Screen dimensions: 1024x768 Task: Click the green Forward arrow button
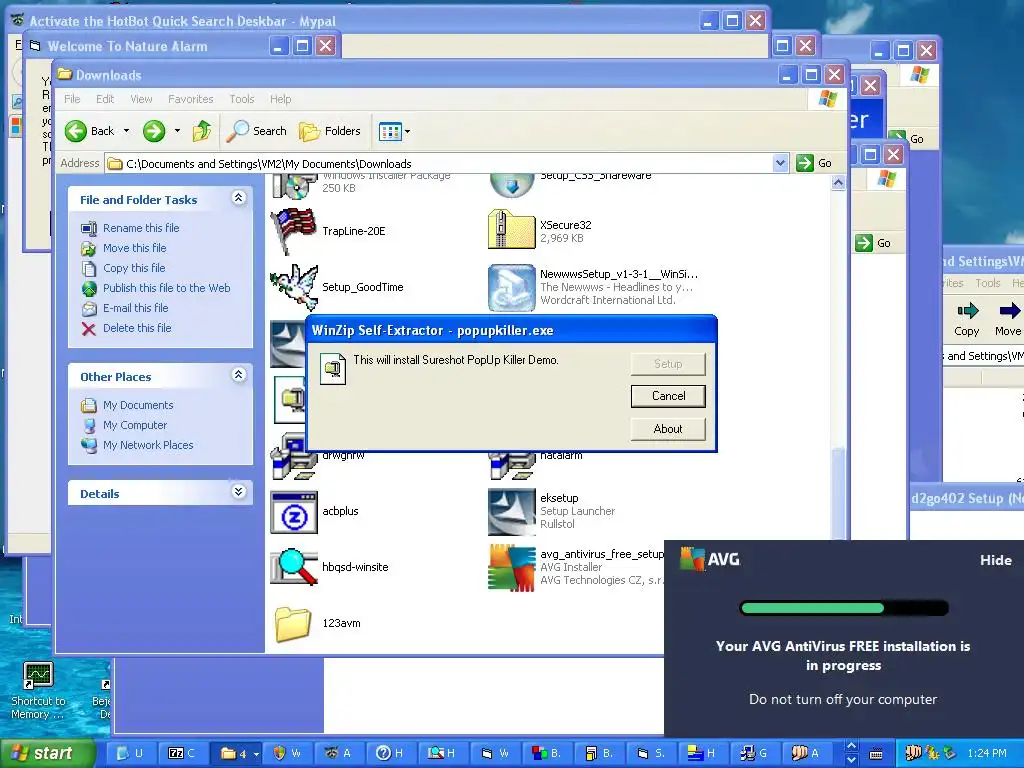[x=154, y=131]
